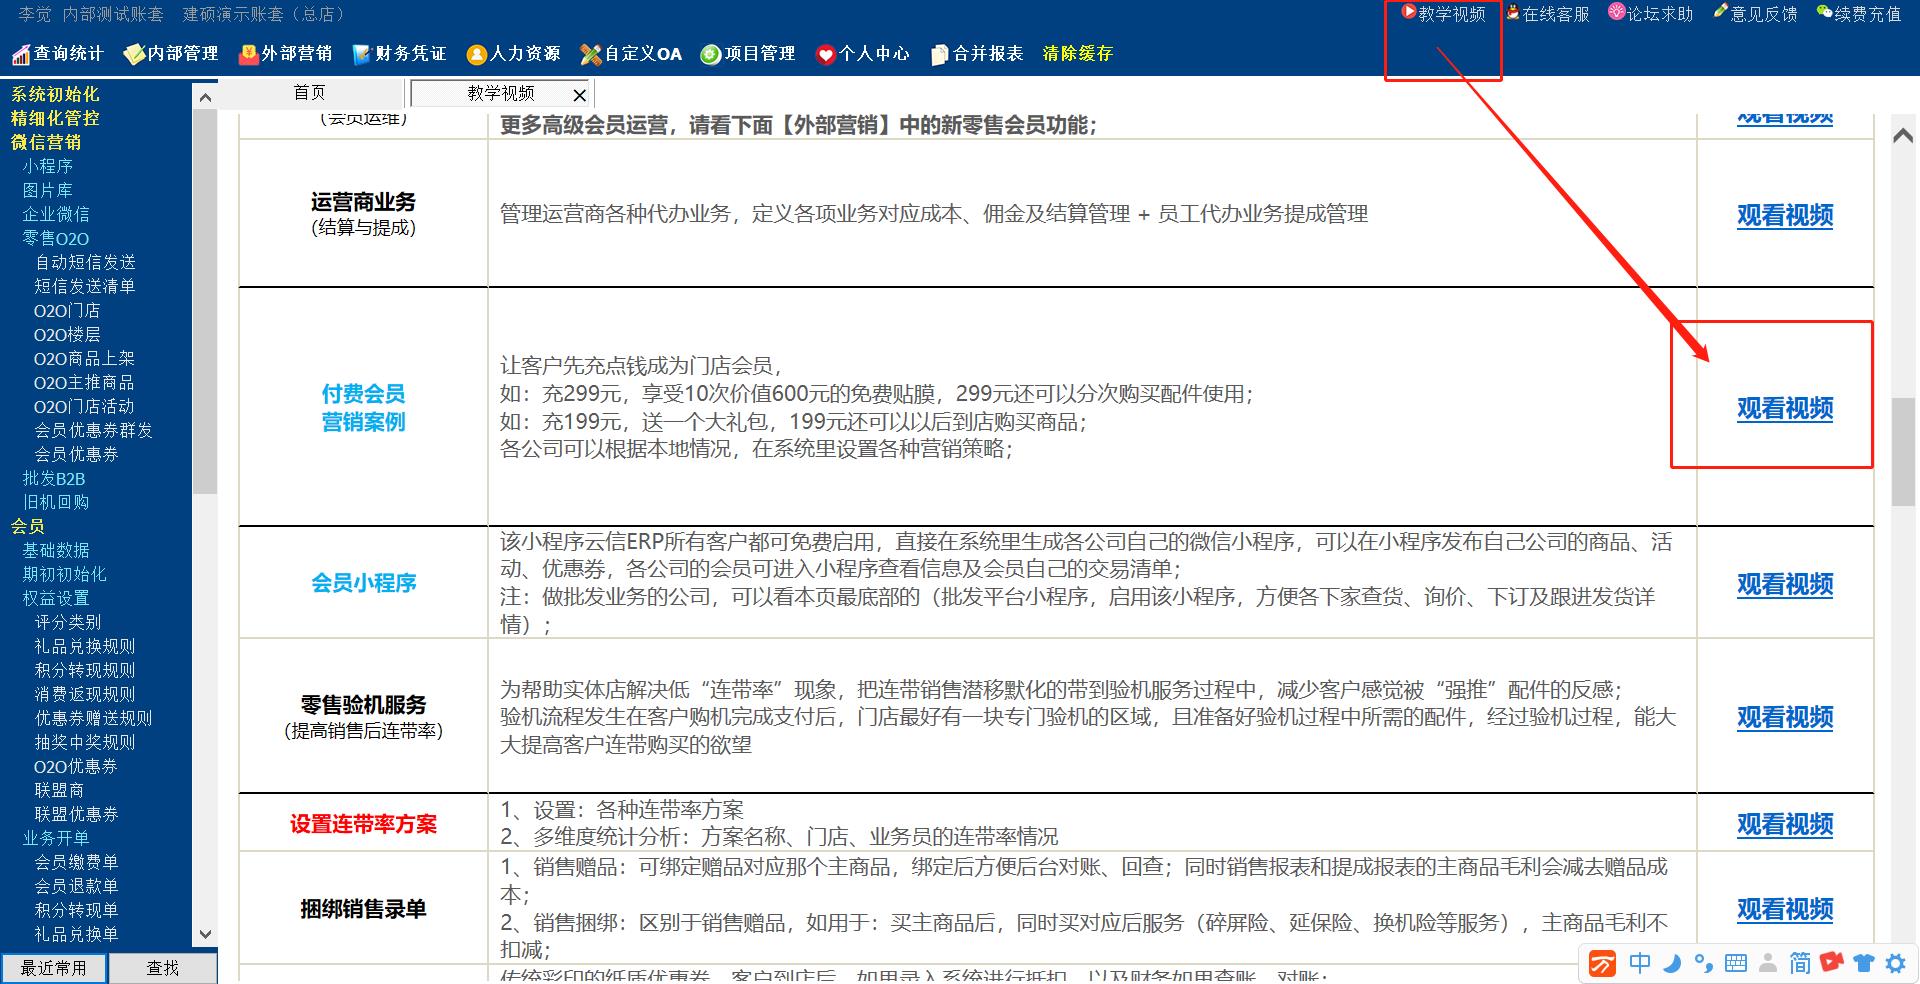
Task: Collapse 业务开单 group in sidebar
Action: [56, 838]
